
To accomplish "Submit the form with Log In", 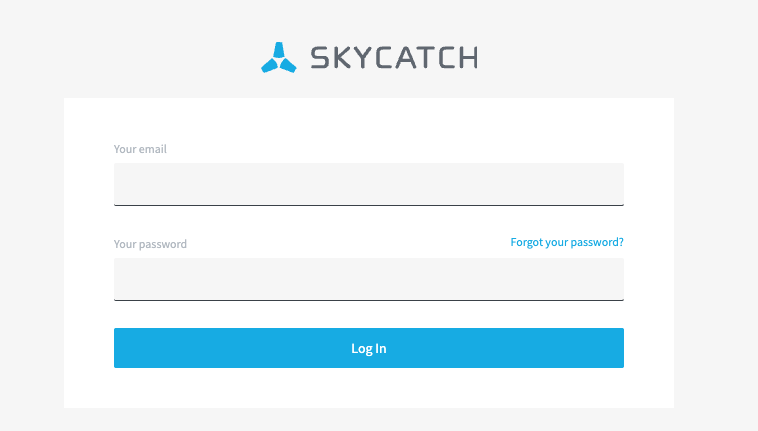I will [x=368, y=348].
